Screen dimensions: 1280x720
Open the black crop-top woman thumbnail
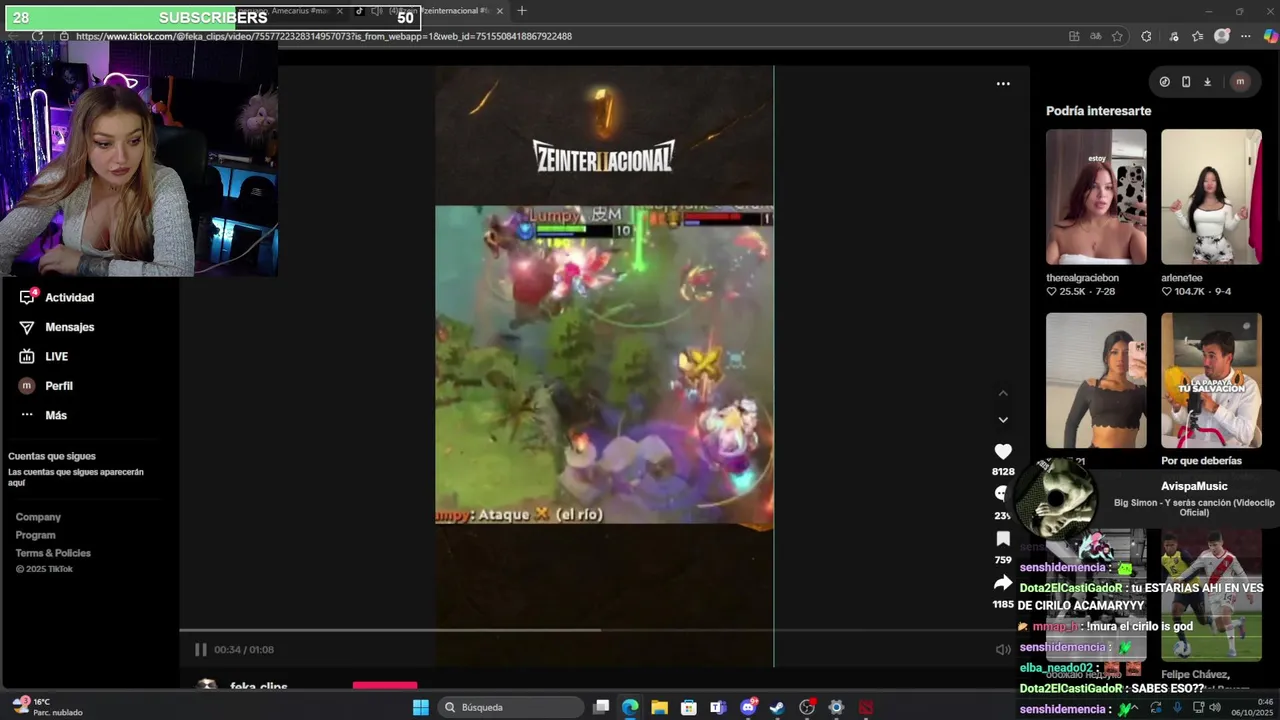point(1096,380)
